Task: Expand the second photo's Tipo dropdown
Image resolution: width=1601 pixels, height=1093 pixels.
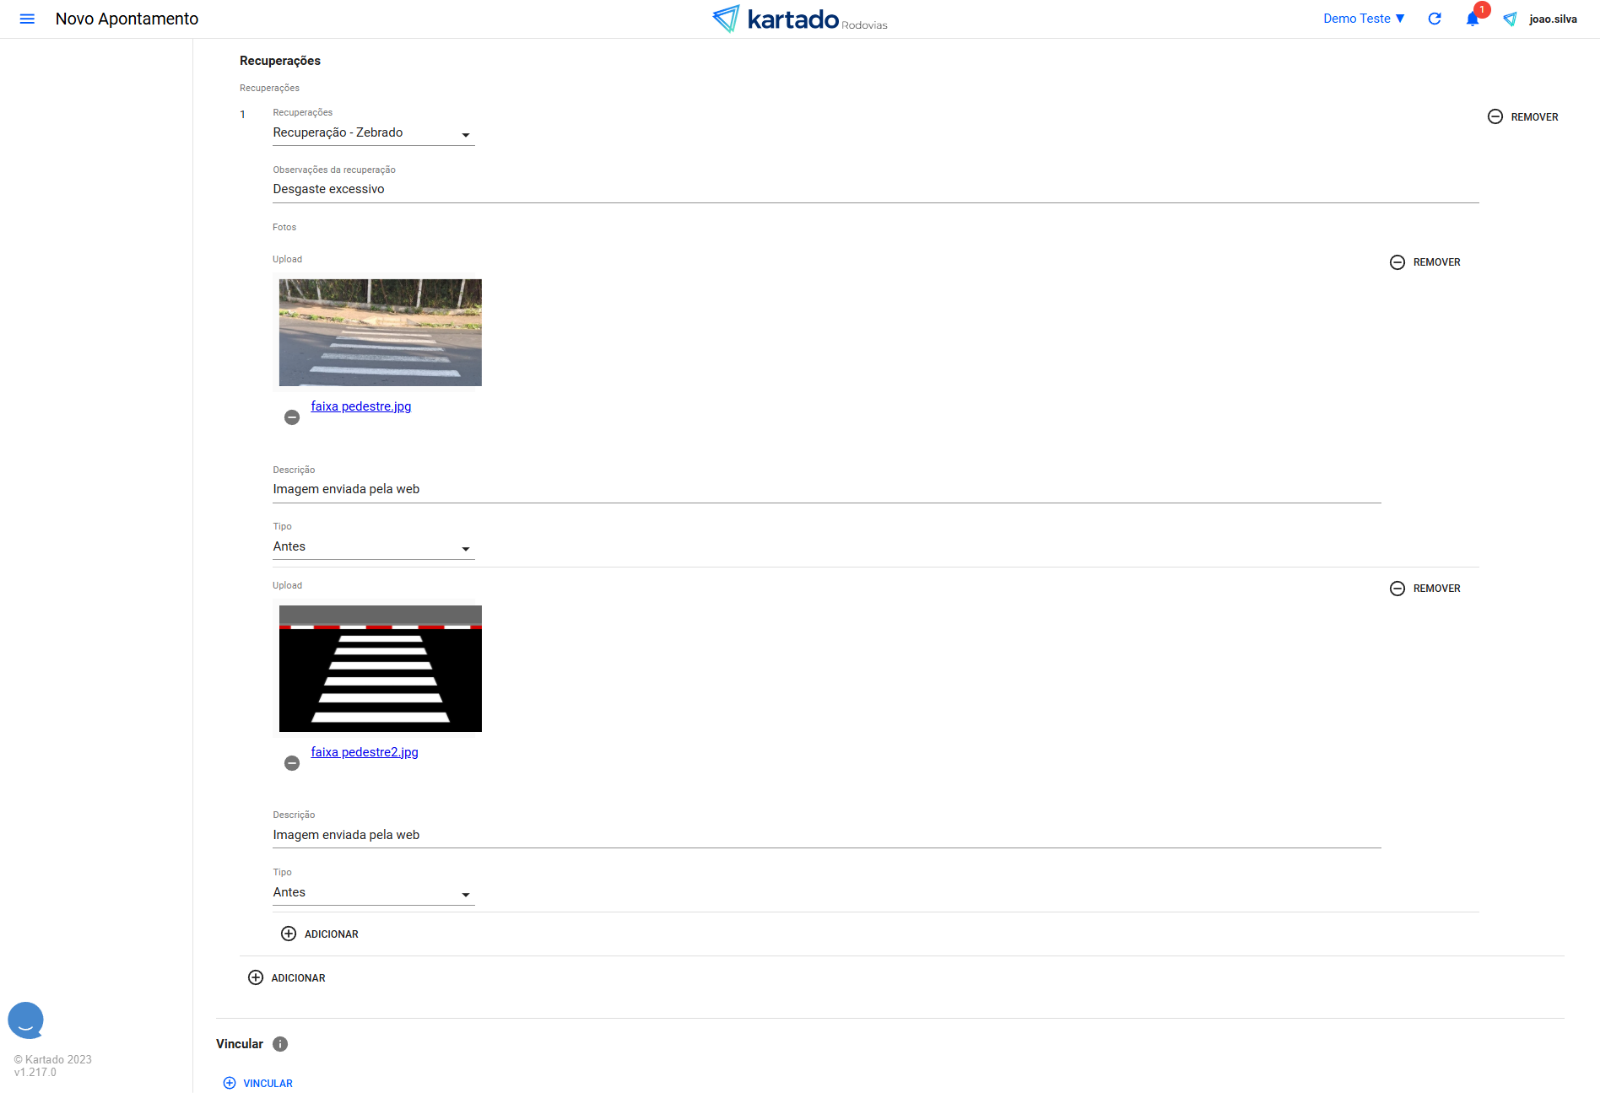Action: (x=372, y=893)
